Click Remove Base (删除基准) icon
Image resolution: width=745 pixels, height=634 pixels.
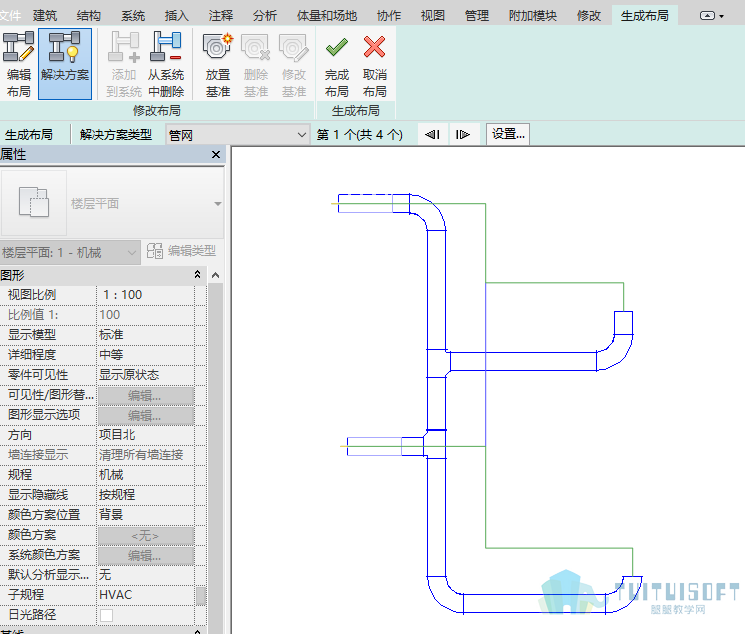pos(256,64)
